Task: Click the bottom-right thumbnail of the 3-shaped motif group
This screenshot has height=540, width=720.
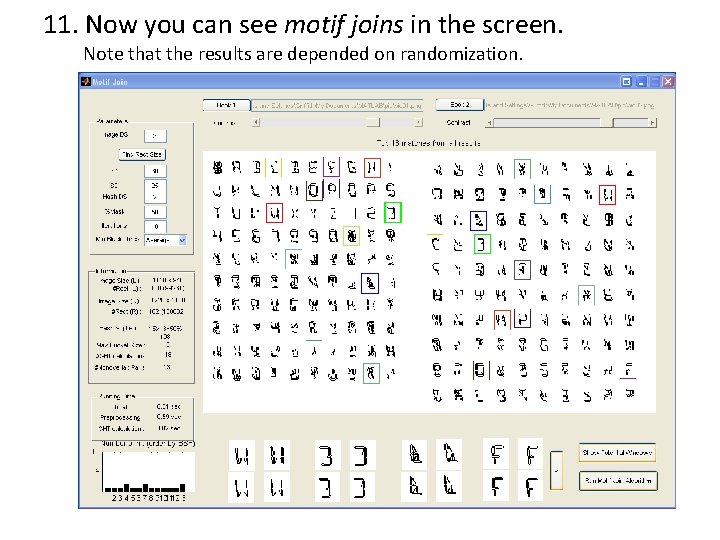Action: click(x=362, y=487)
